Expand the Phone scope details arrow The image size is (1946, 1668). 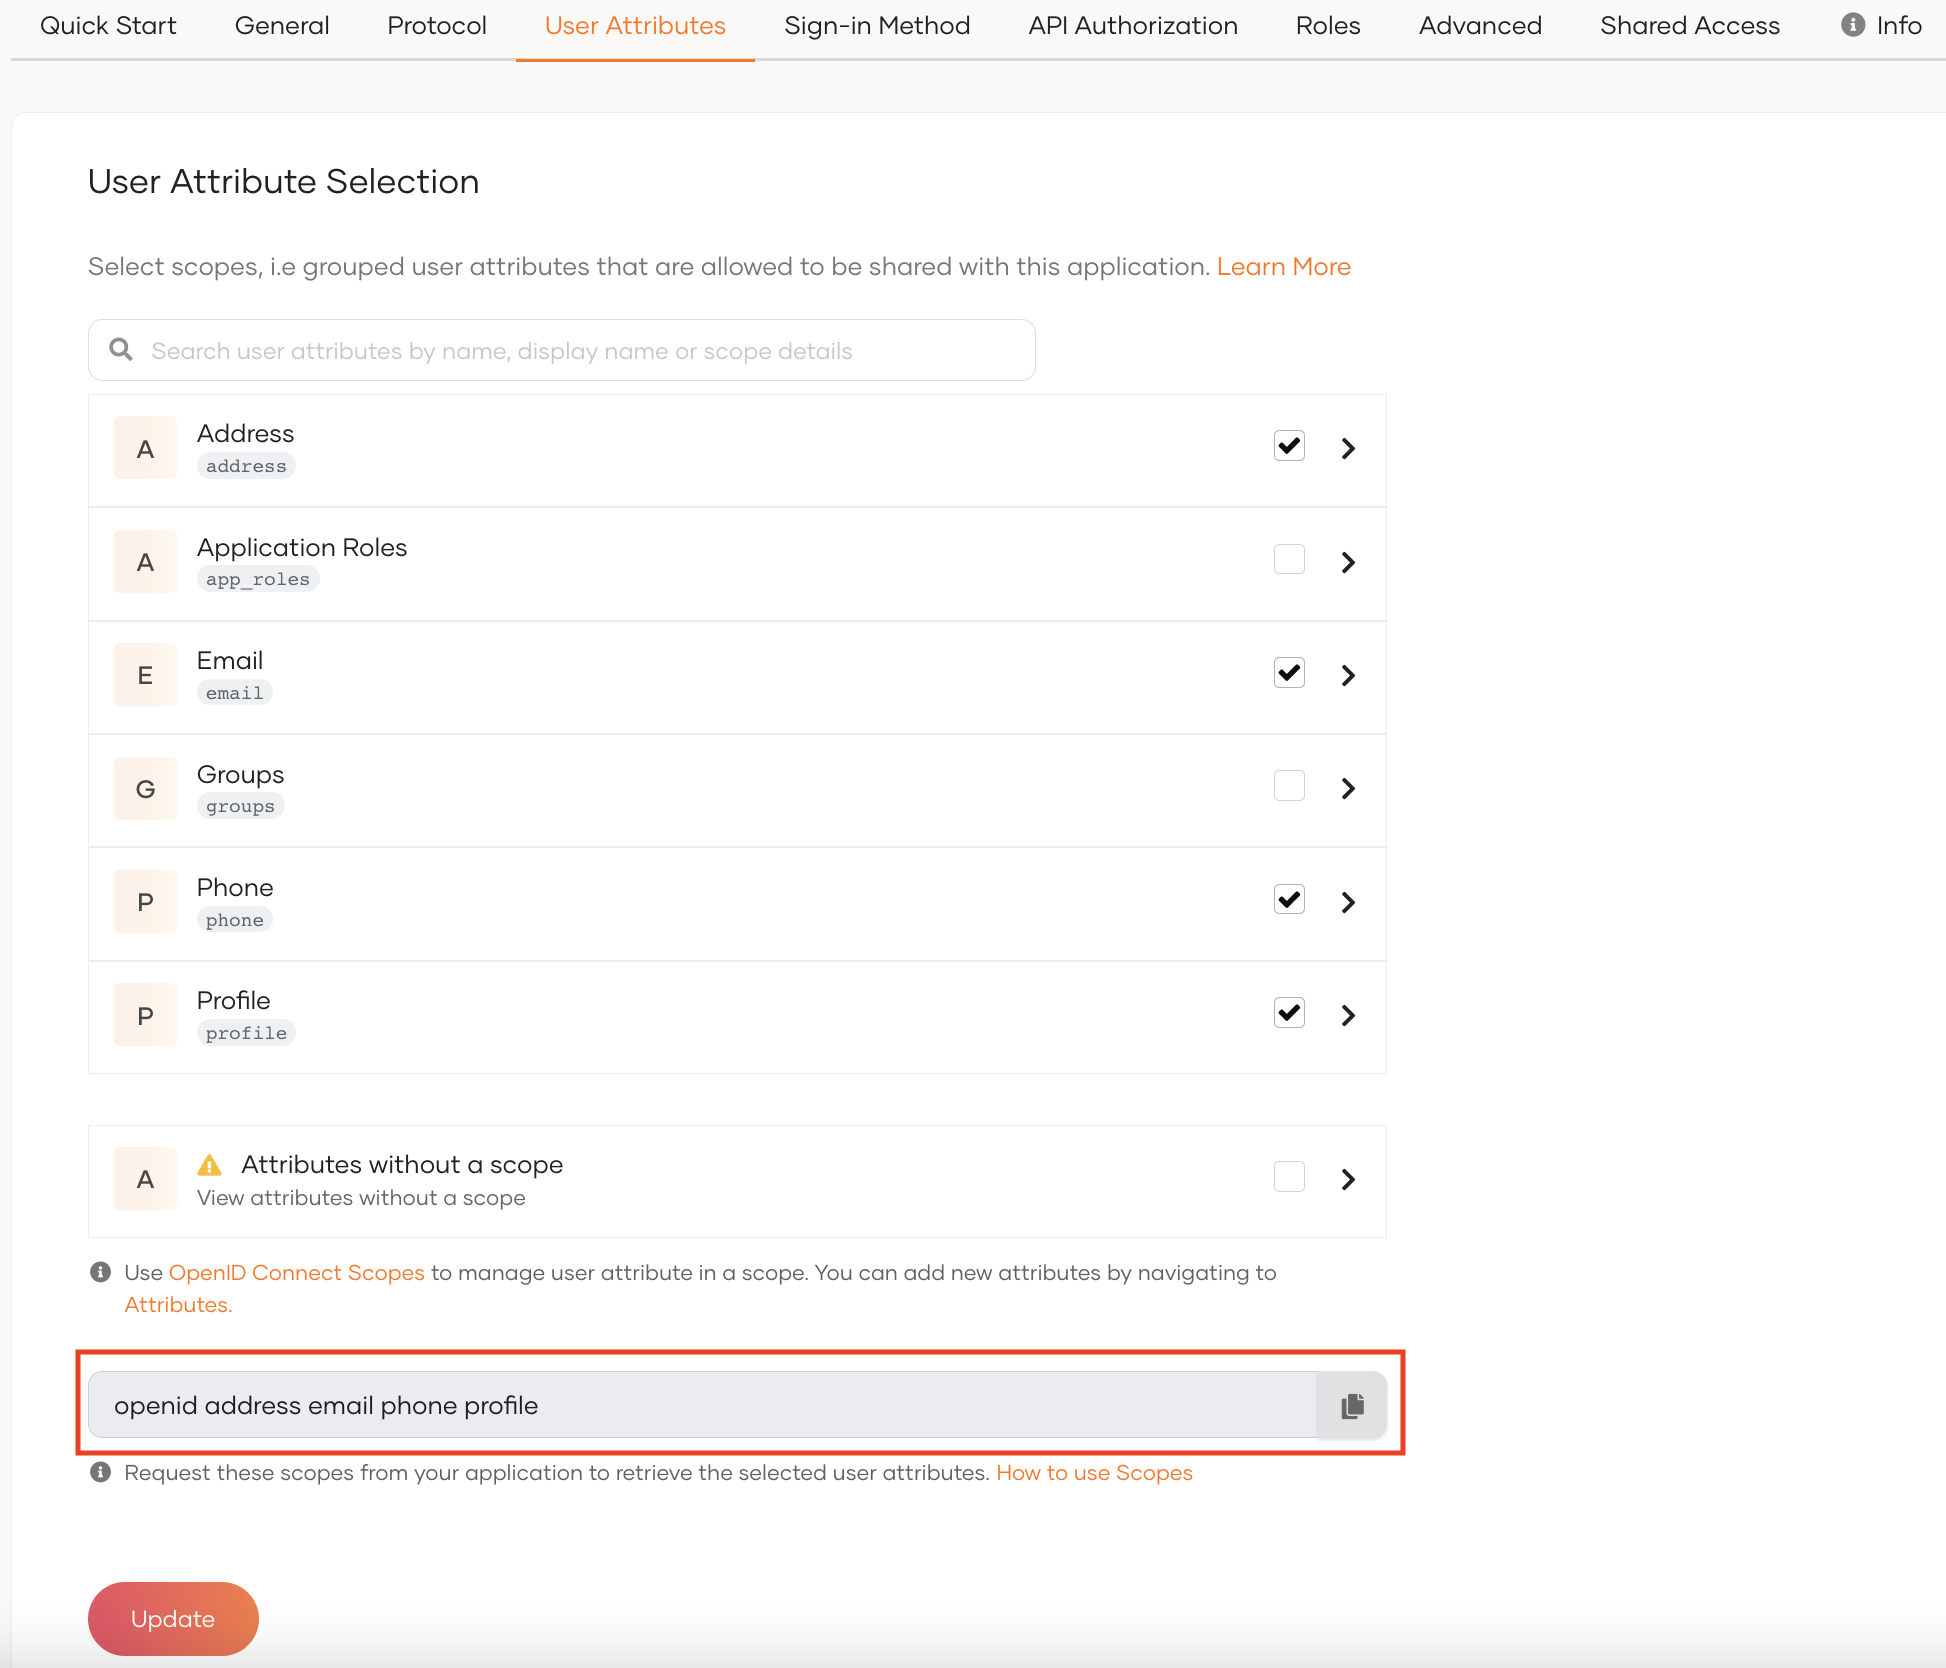click(x=1348, y=902)
